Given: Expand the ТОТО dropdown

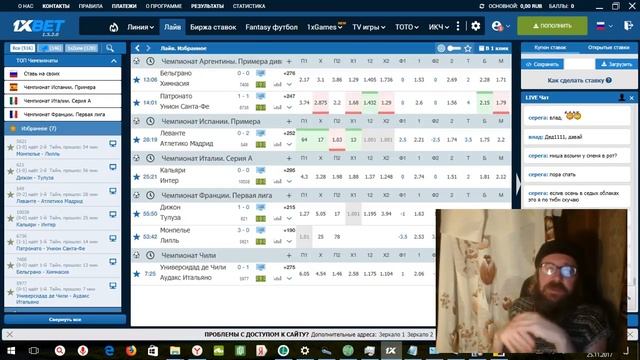Looking at the screenshot, I should [x=407, y=27].
